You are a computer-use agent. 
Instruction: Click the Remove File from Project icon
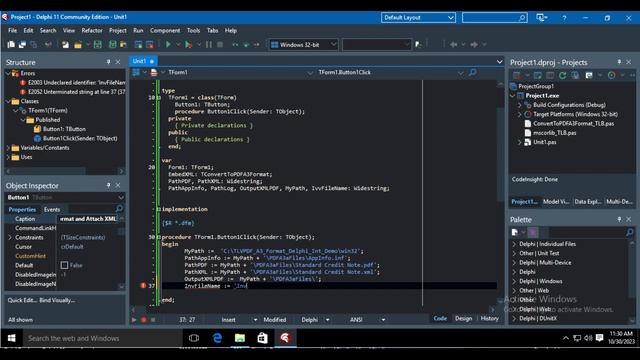[x=150, y=44]
